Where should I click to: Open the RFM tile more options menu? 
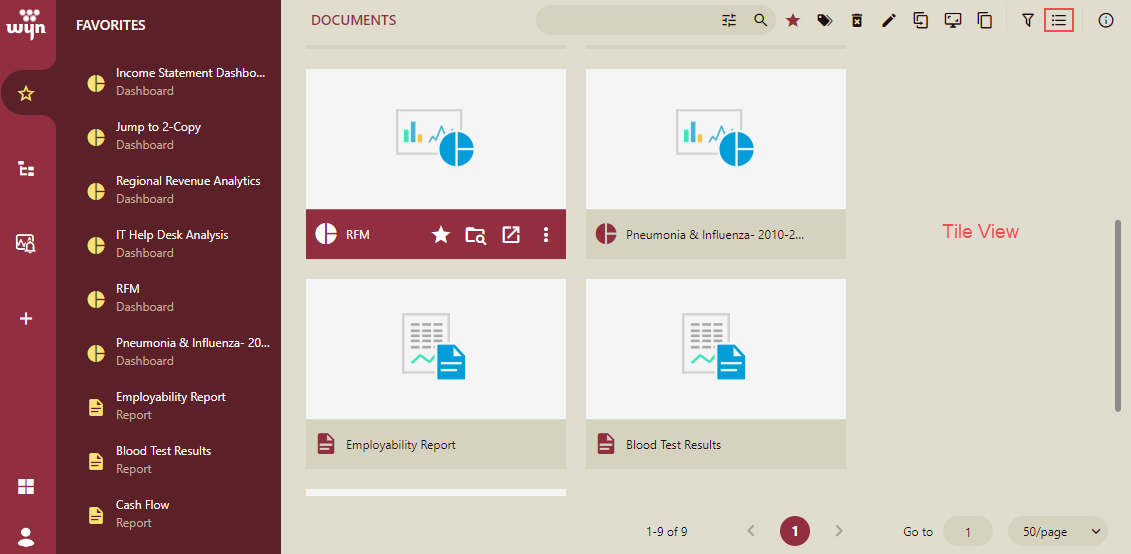click(546, 235)
